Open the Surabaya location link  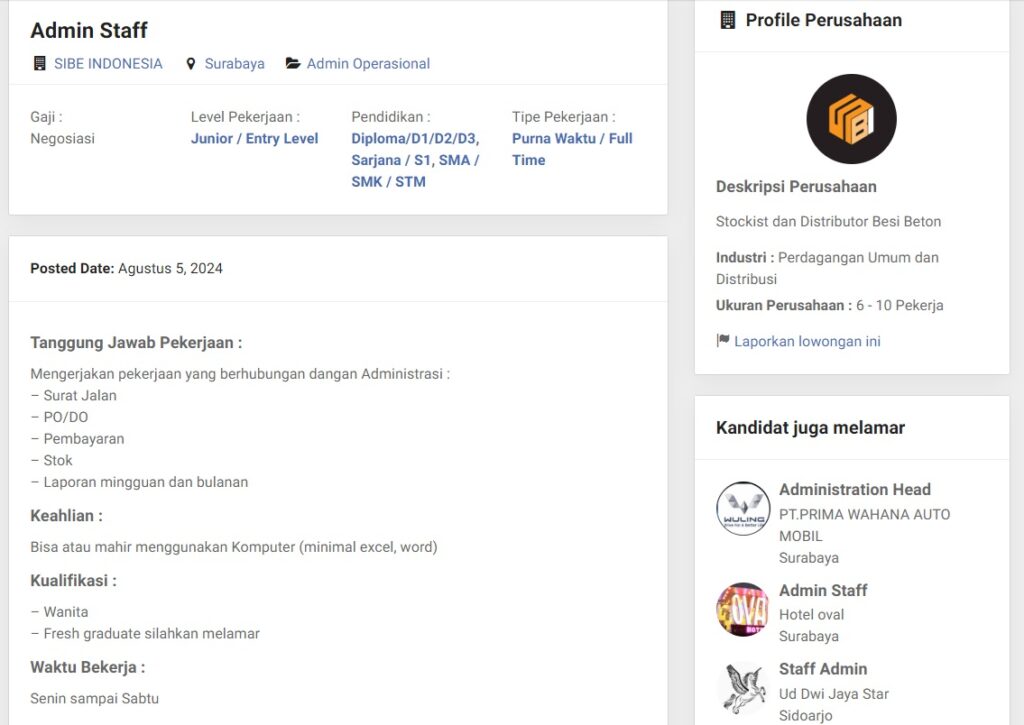tap(235, 64)
